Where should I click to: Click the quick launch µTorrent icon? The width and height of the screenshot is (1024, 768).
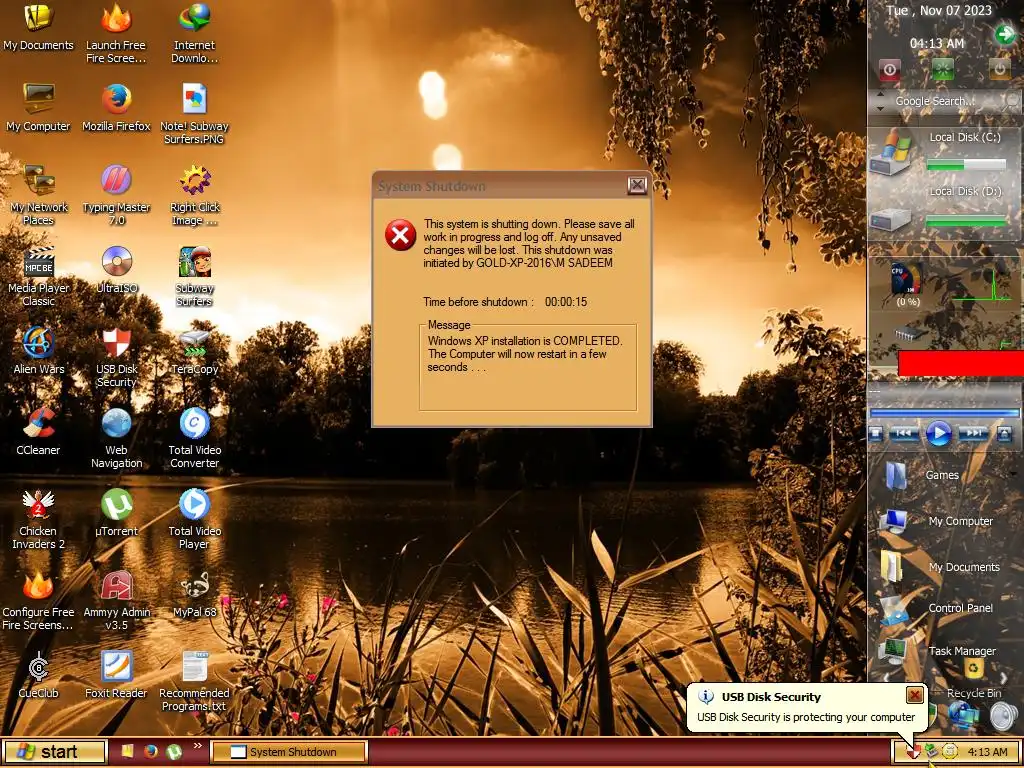coord(174,752)
